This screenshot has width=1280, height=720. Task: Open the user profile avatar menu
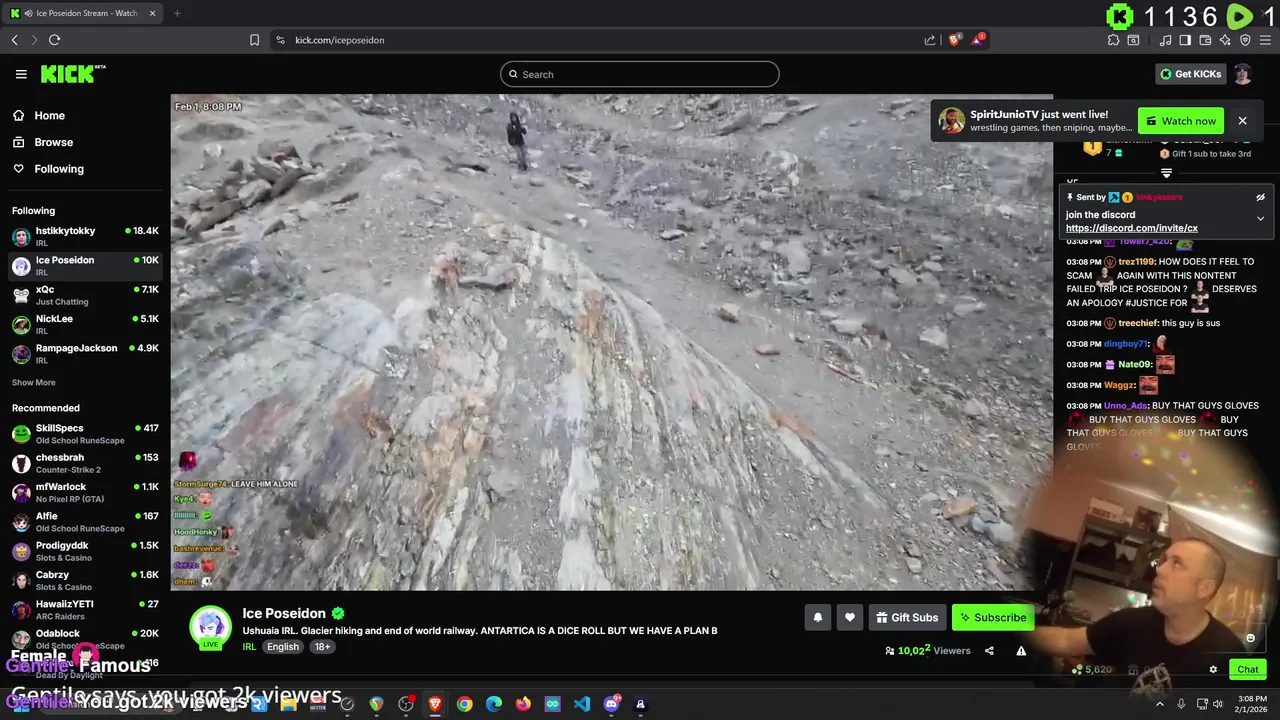1242,74
